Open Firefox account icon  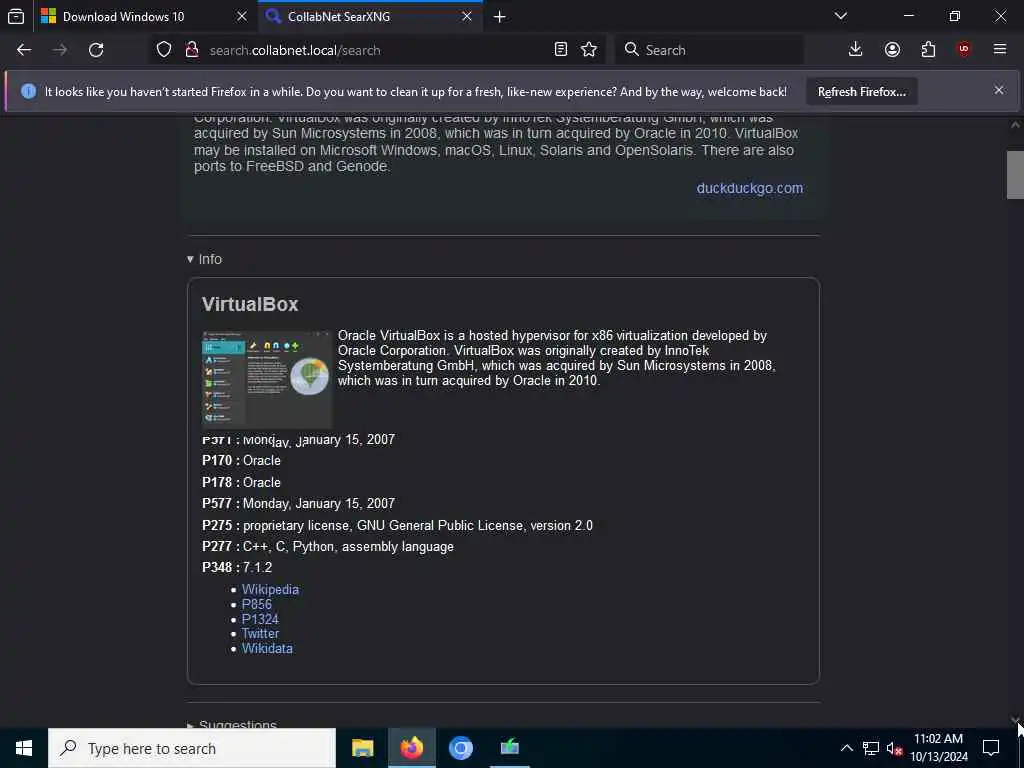(x=892, y=50)
